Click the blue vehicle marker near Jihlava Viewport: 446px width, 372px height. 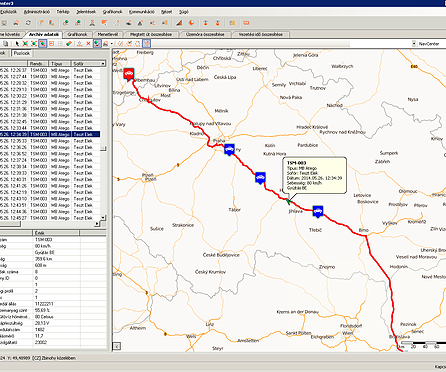click(318, 211)
